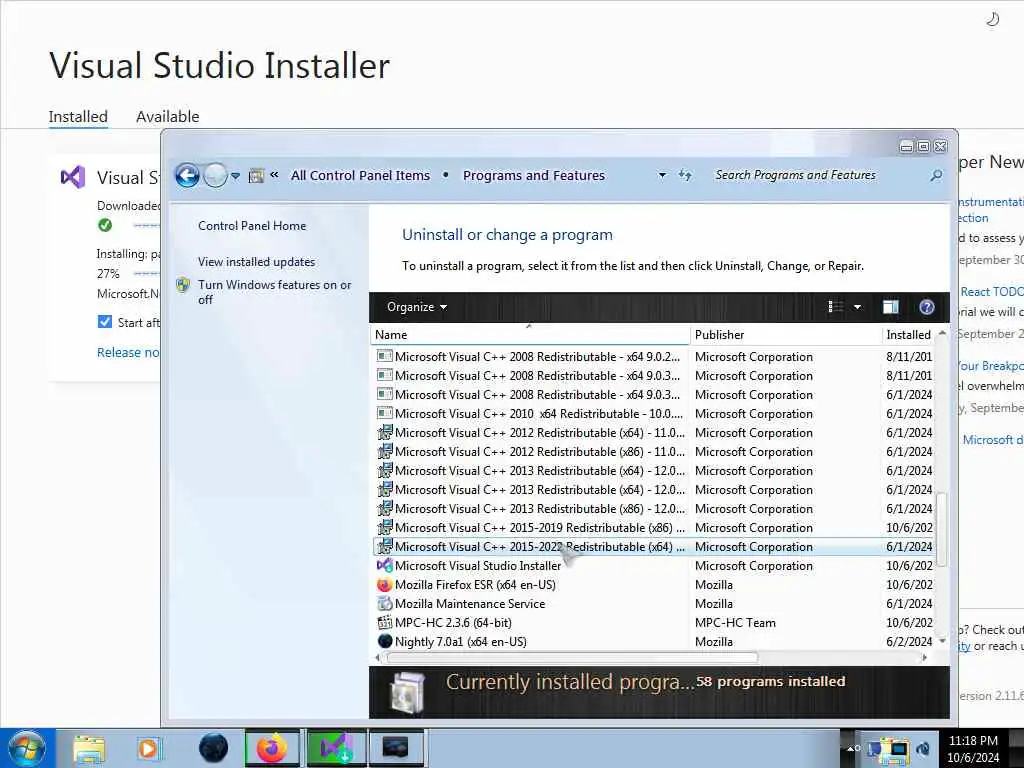Click the Control Panel icon in address bar
Image resolution: width=1024 pixels, height=768 pixels.
(x=257, y=175)
